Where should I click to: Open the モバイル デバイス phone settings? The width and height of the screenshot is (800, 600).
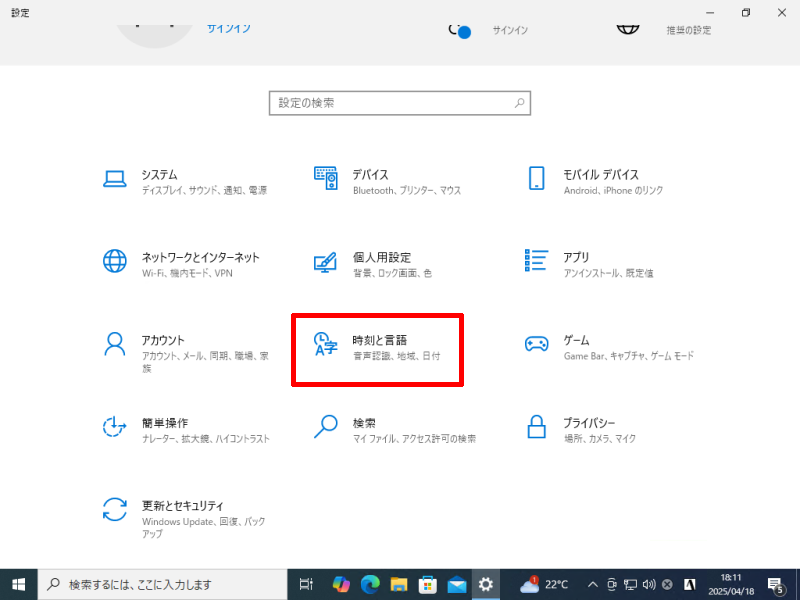pyautogui.click(x=595, y=181)
